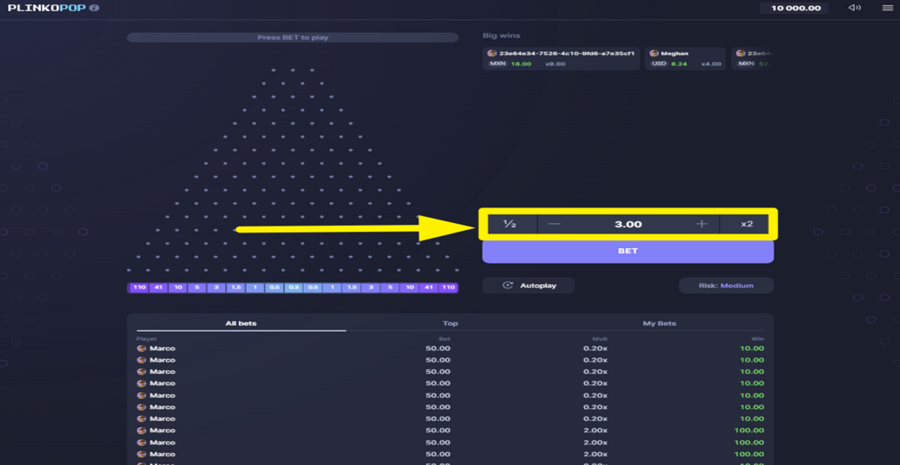Click the purple BET button
Screen dimensions: 900x465
pos(628,251)
